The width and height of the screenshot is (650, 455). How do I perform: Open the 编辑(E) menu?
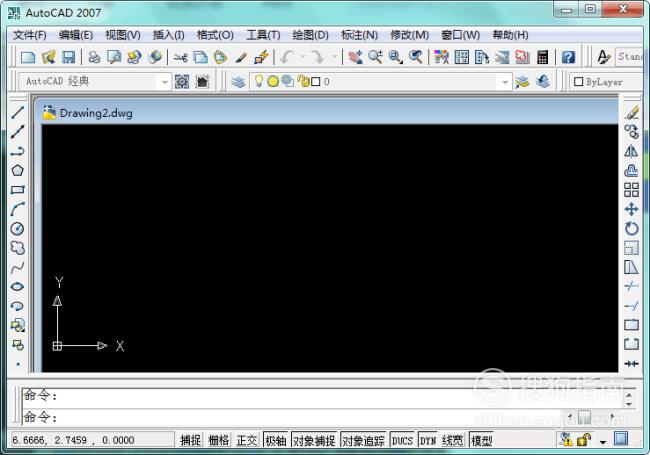click(x=76, y=35)
